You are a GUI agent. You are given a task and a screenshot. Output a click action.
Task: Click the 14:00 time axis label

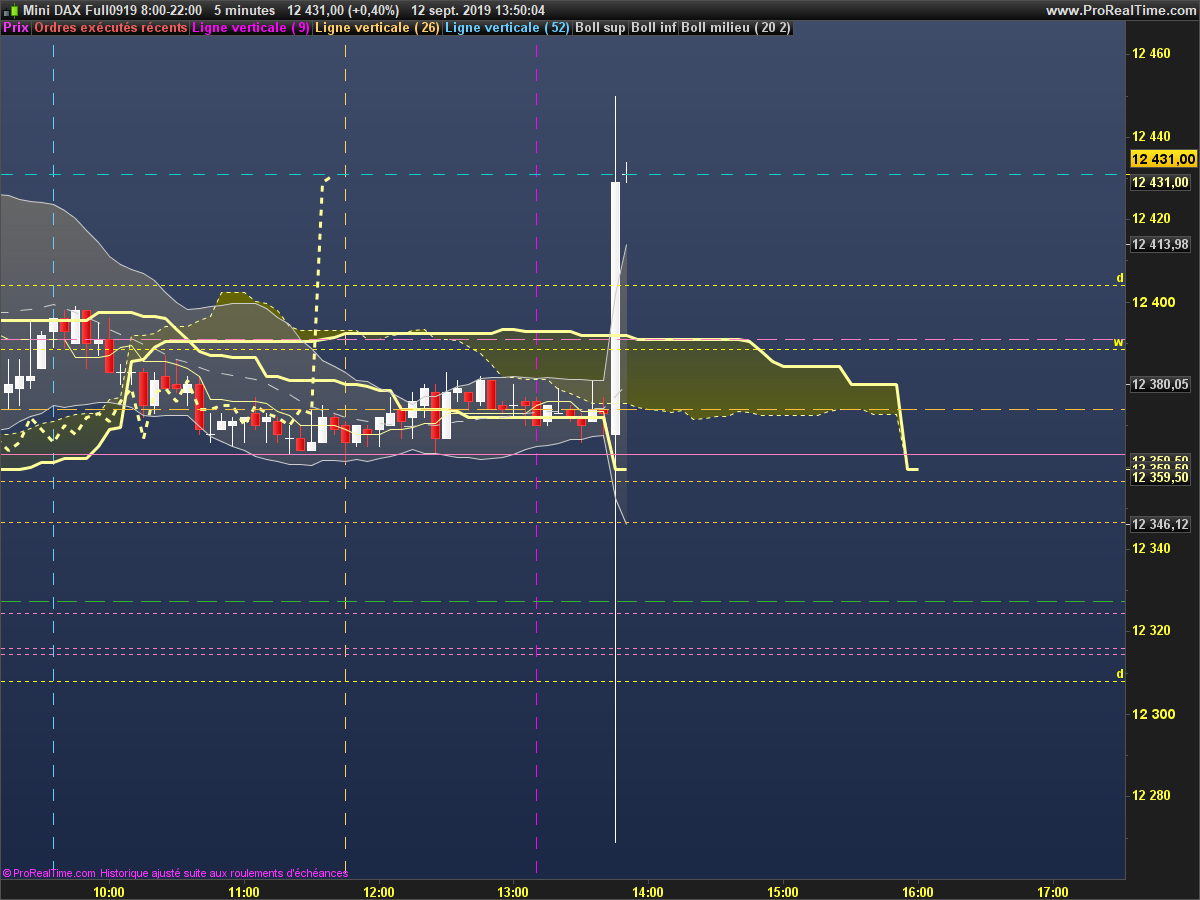pos(648,892)
